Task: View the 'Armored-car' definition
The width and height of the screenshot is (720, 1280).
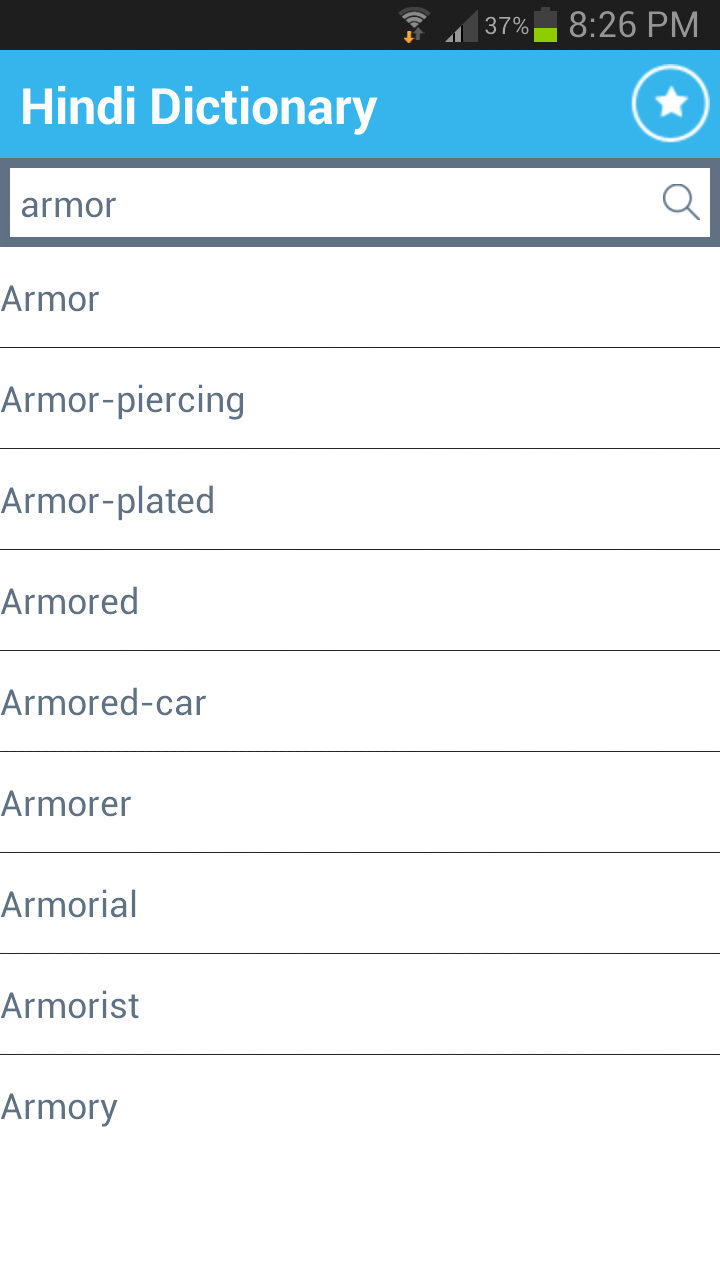Action: (360, 702)
